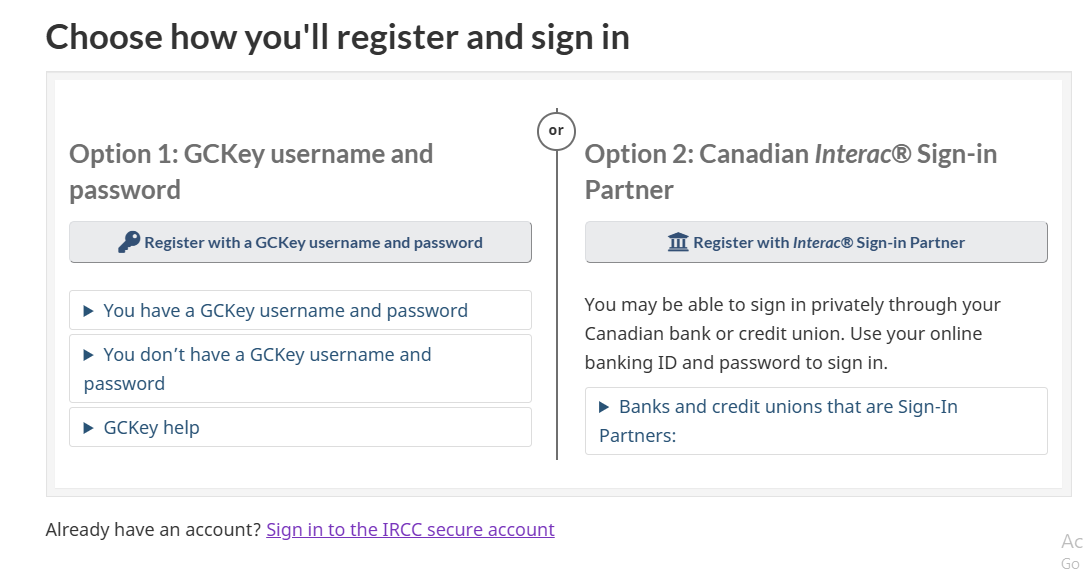Click the 'Choose how you'll register' page title
The width and height of the screenshot is (1083, 575).
click(337, 37)
